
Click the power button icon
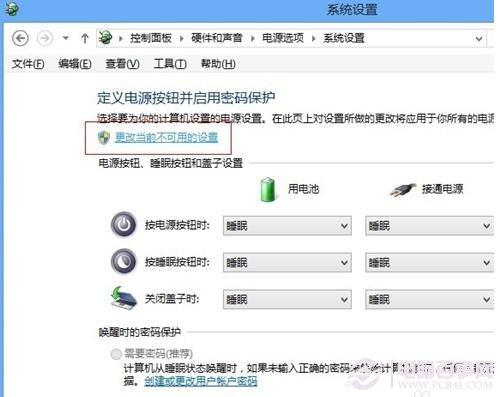123,225
